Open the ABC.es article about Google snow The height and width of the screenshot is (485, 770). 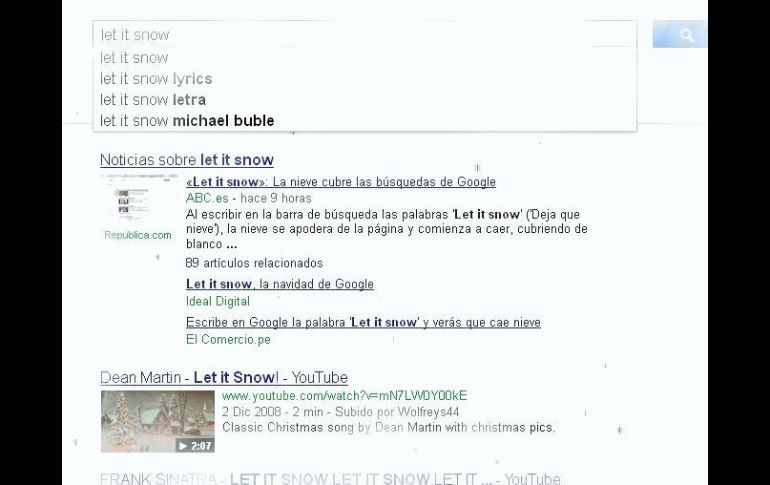[340, 182]
